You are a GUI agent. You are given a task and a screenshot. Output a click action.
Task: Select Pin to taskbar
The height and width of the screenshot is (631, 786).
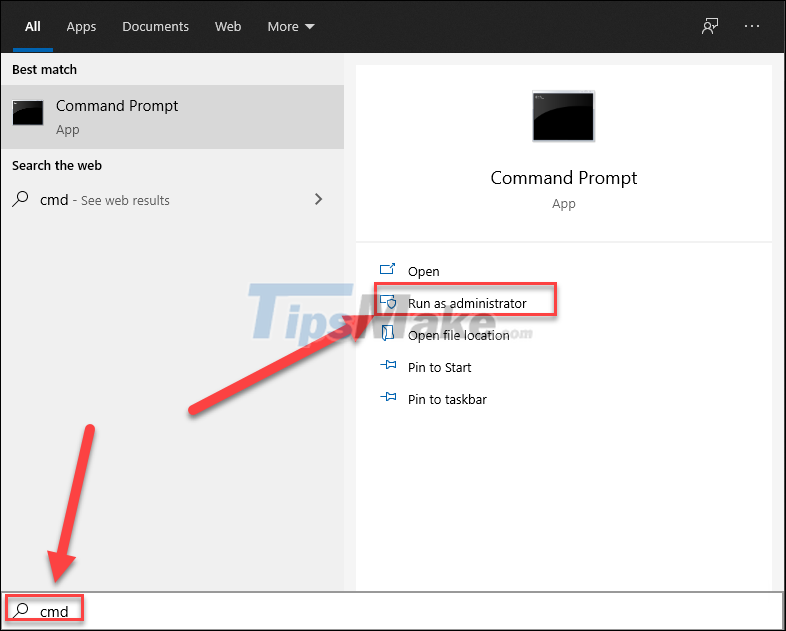click(447, 399)
